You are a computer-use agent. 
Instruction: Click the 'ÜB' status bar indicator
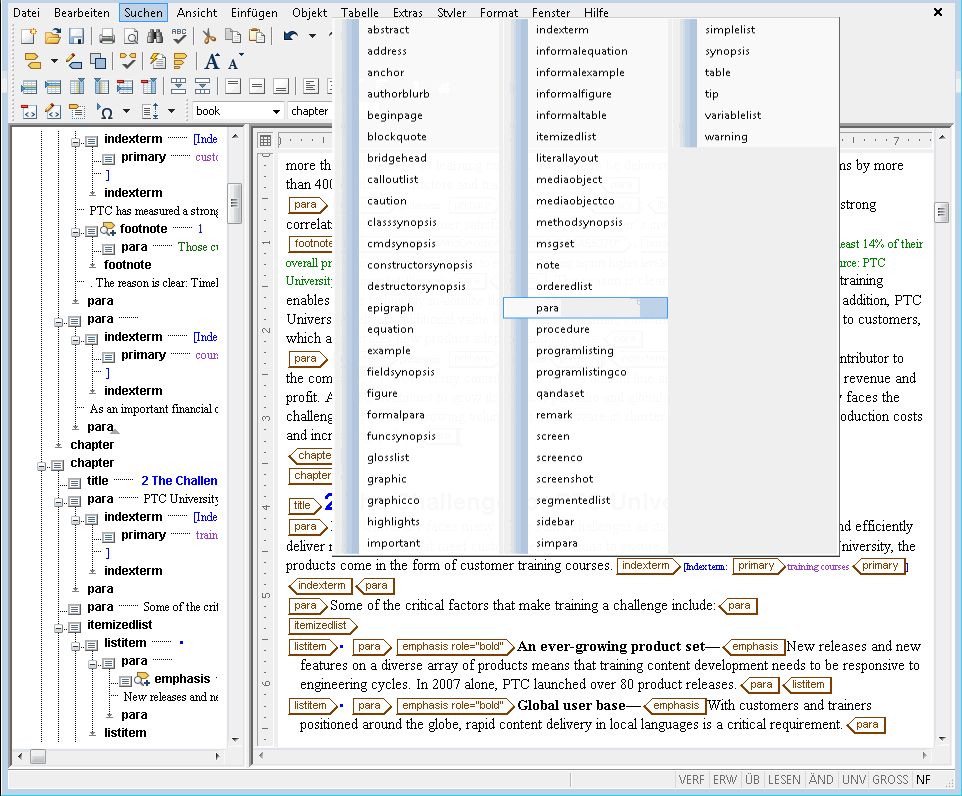(752, 779)
